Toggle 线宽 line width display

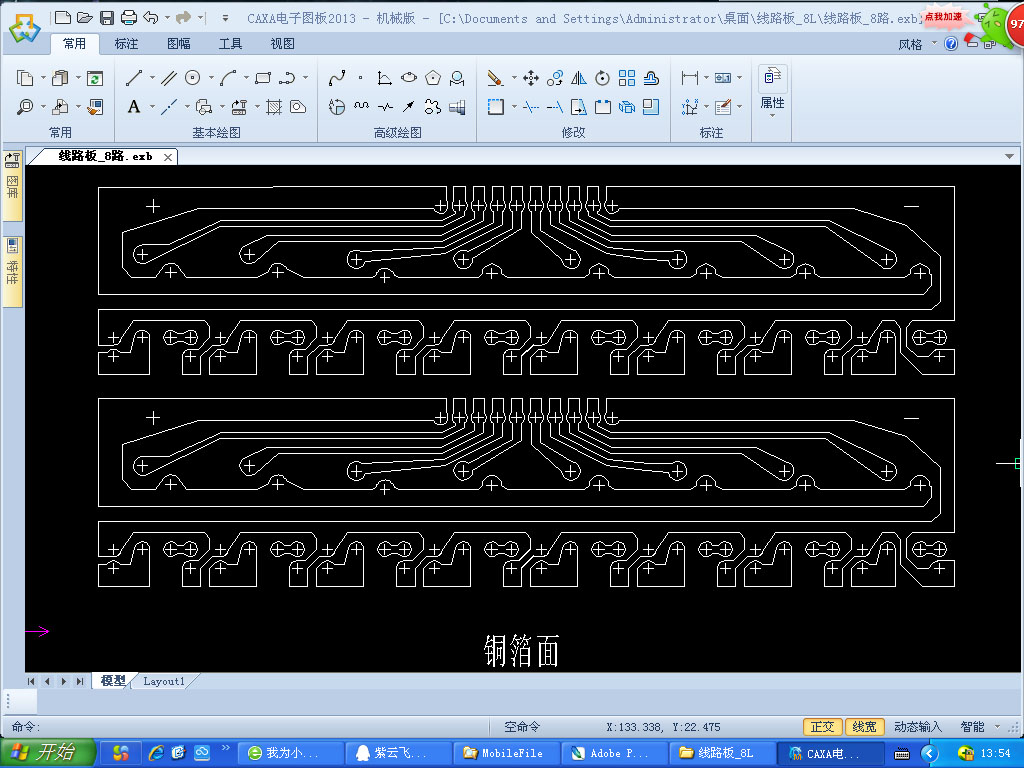[863, 727]
